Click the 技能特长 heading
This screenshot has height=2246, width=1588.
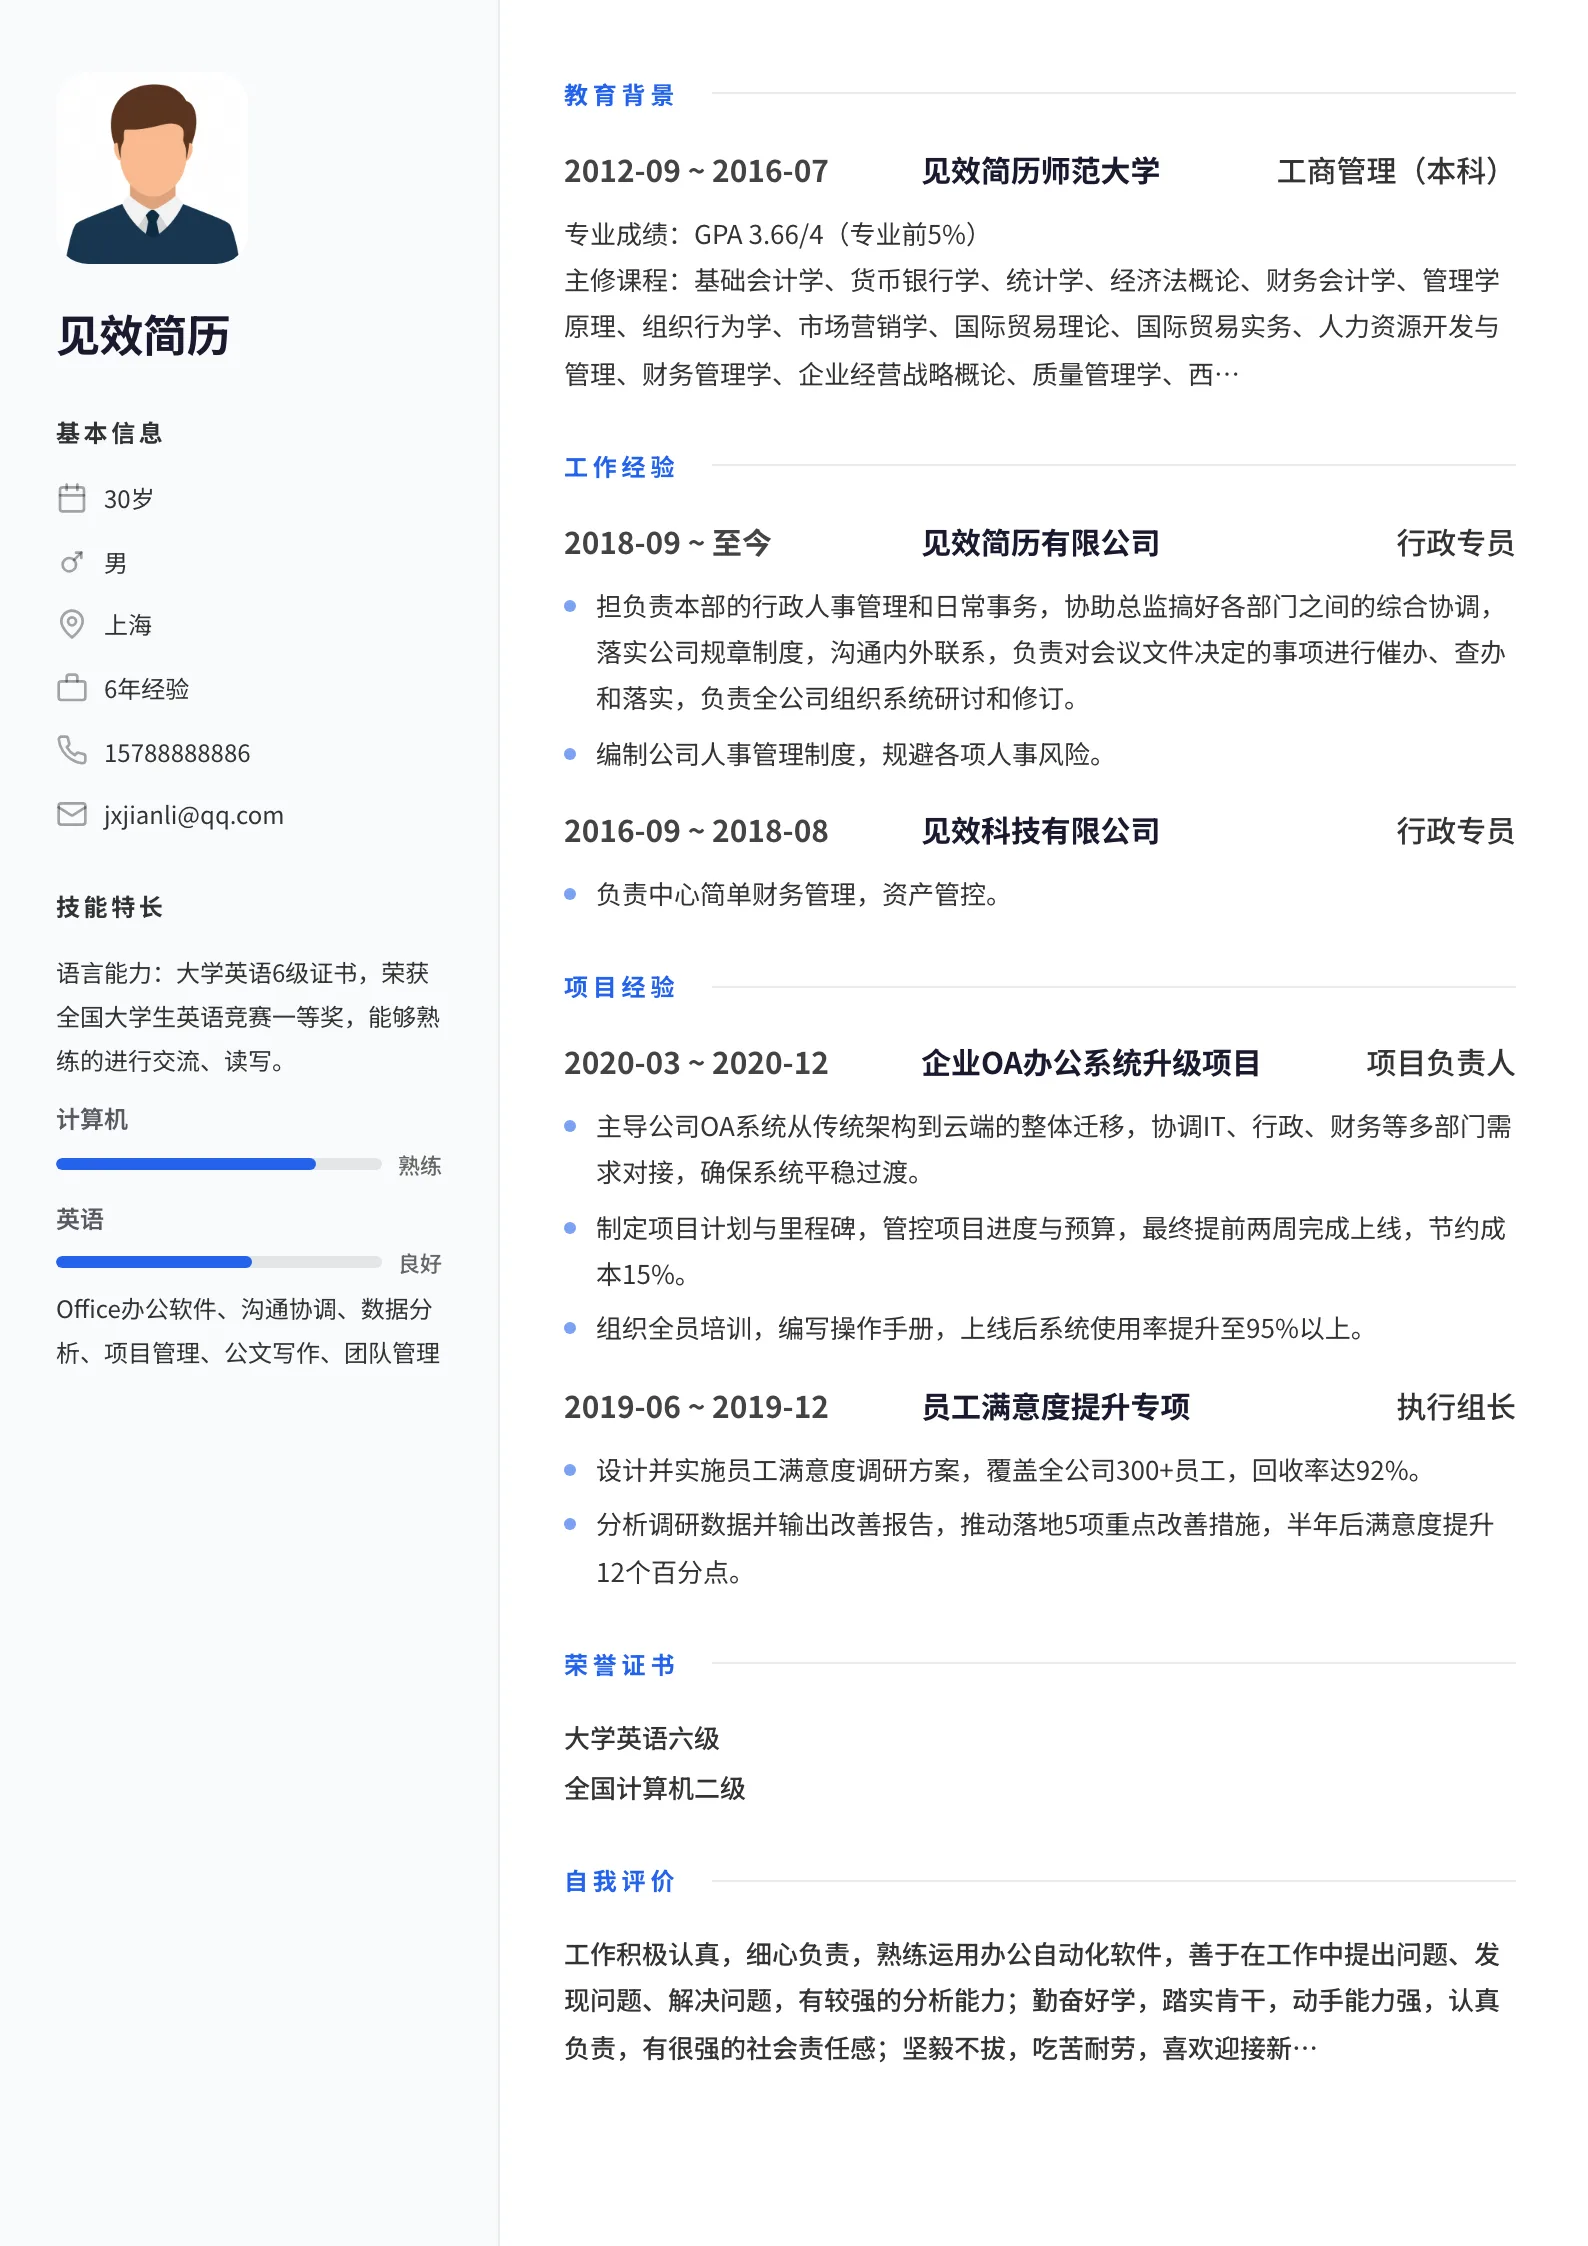tap(110, 907)
